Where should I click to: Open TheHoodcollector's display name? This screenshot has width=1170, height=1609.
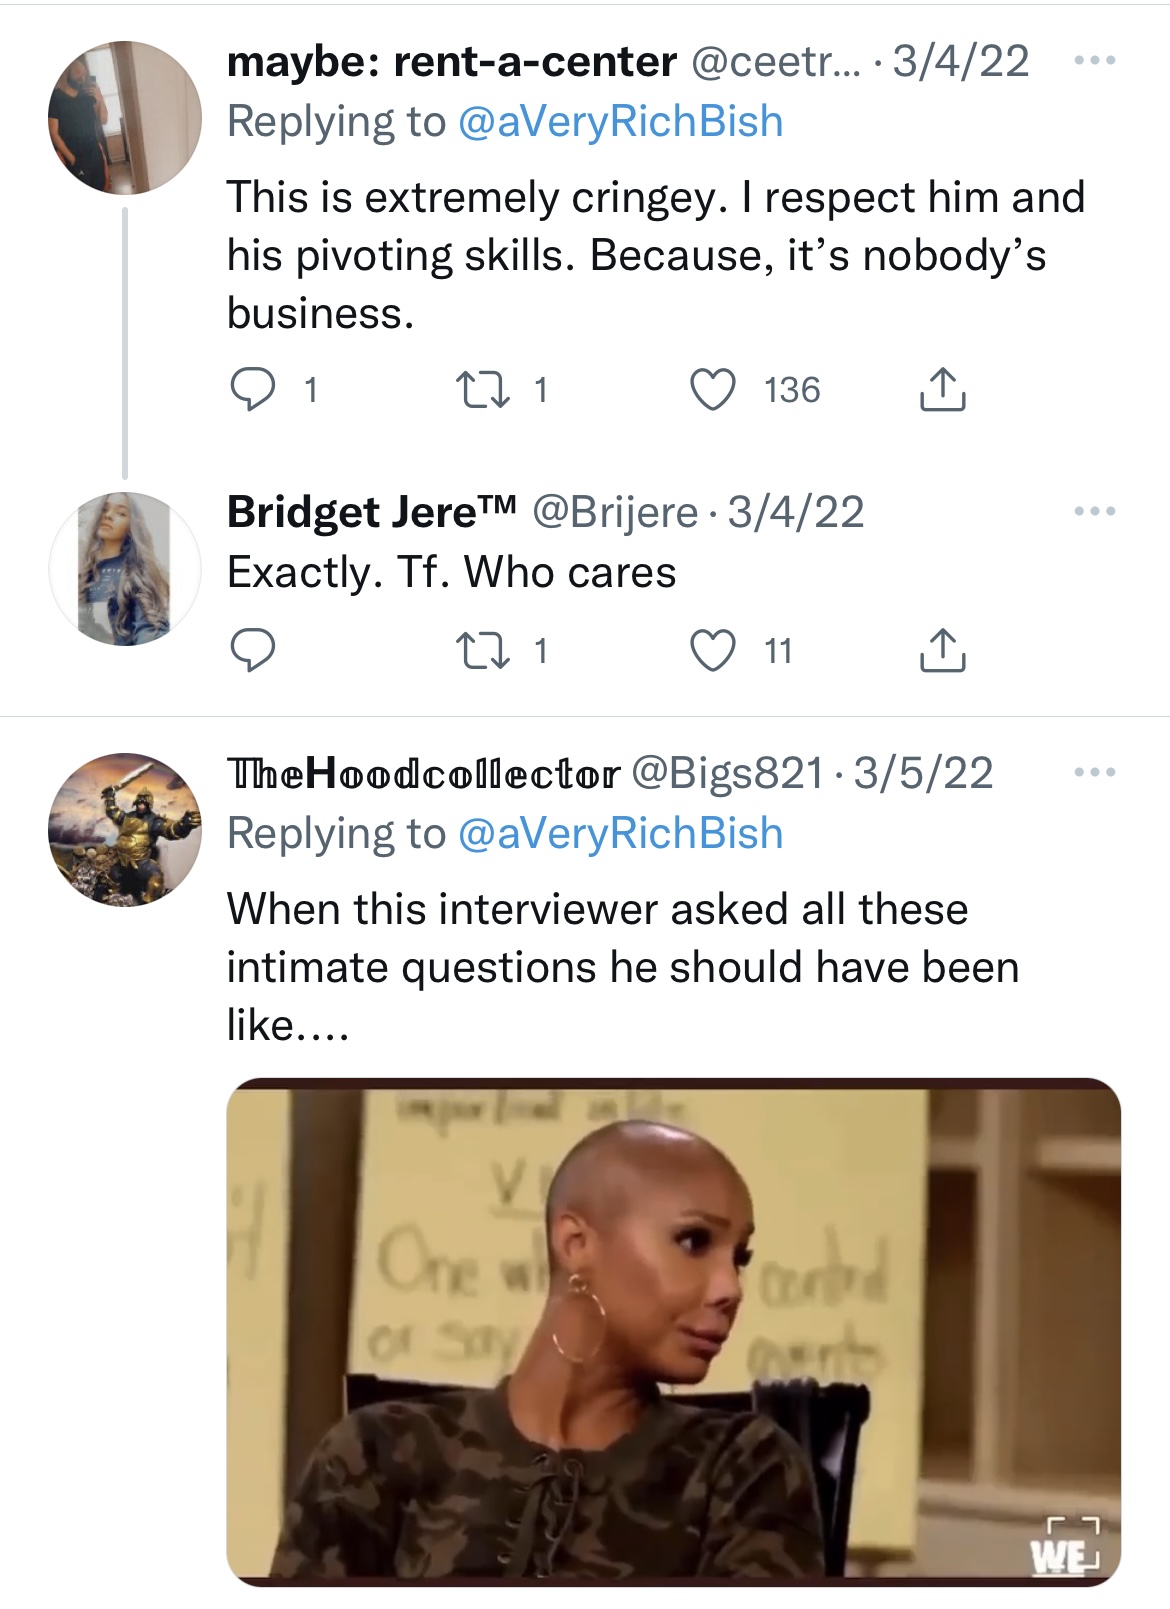pos(423,773)
